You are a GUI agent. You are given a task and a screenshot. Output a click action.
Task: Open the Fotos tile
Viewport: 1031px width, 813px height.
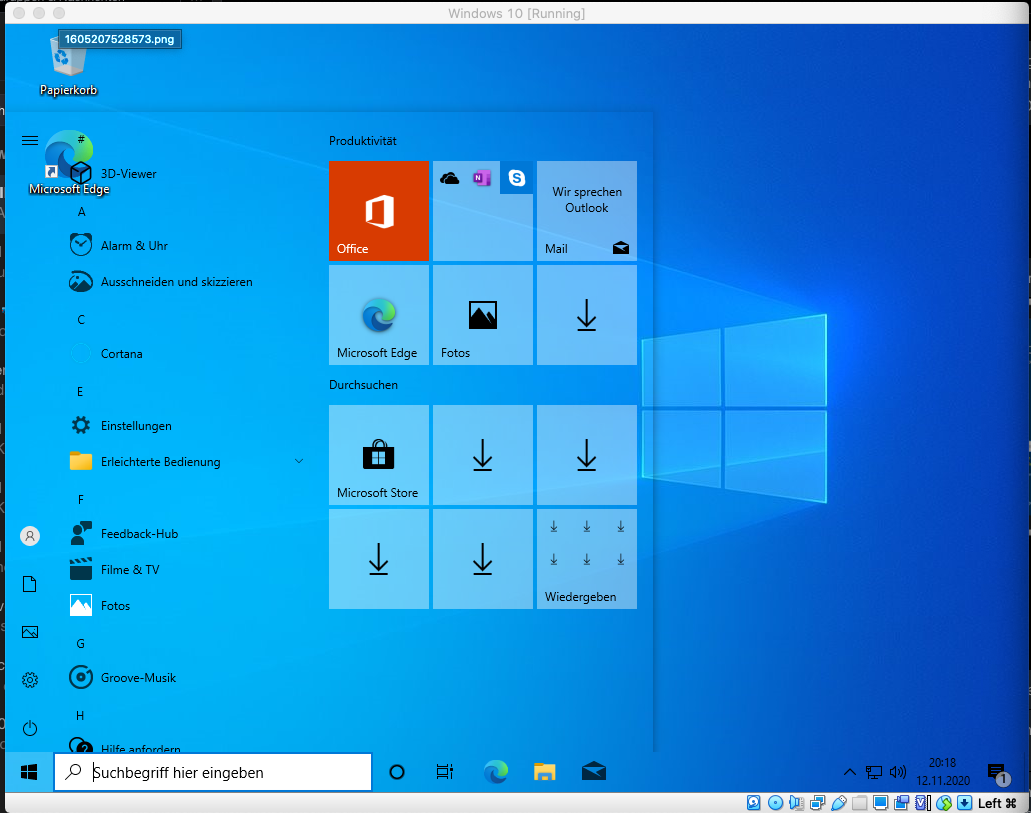[483, 314]
